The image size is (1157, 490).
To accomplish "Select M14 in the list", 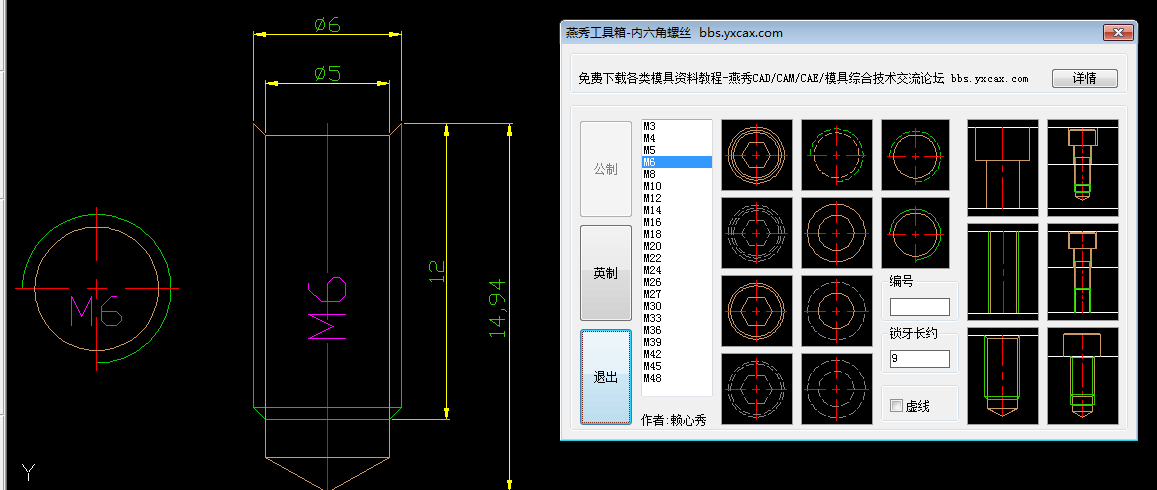I will (x=677, y=210).
